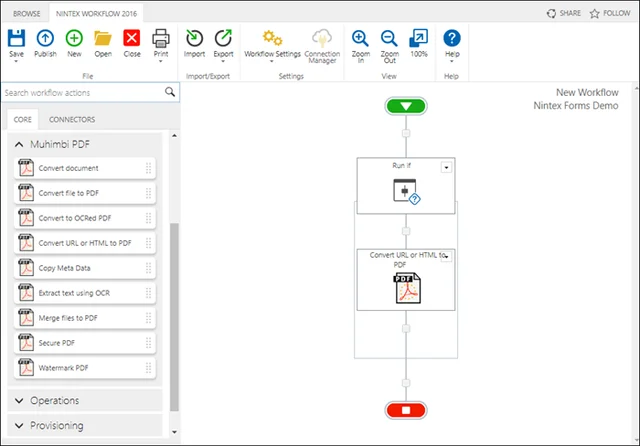Select the Nintex Workflow 2016 tab
The width and height of the screenshot is (640, 446).
pos(96,13)
